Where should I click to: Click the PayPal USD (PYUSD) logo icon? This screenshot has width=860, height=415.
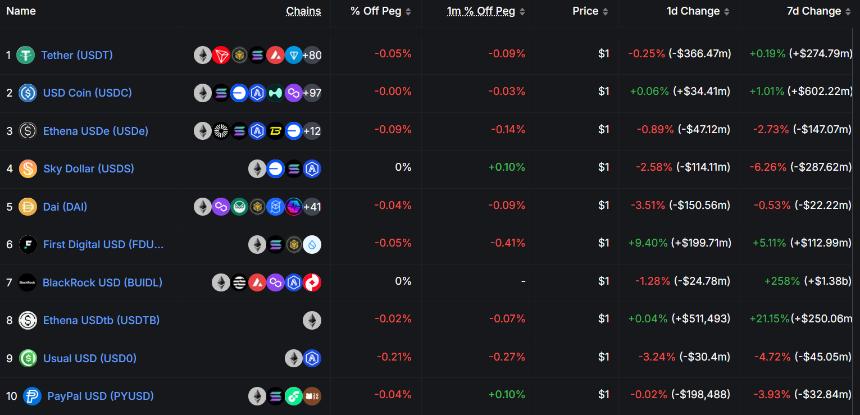(x=31, y=396)
